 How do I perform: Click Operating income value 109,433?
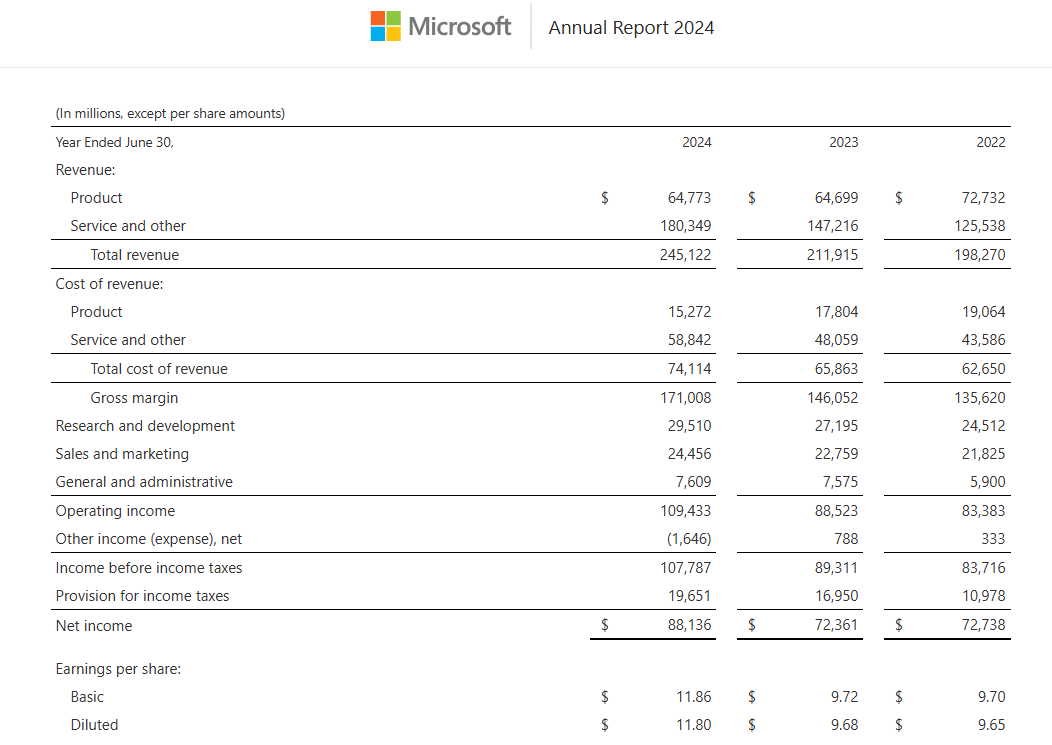tap(686, 511)
